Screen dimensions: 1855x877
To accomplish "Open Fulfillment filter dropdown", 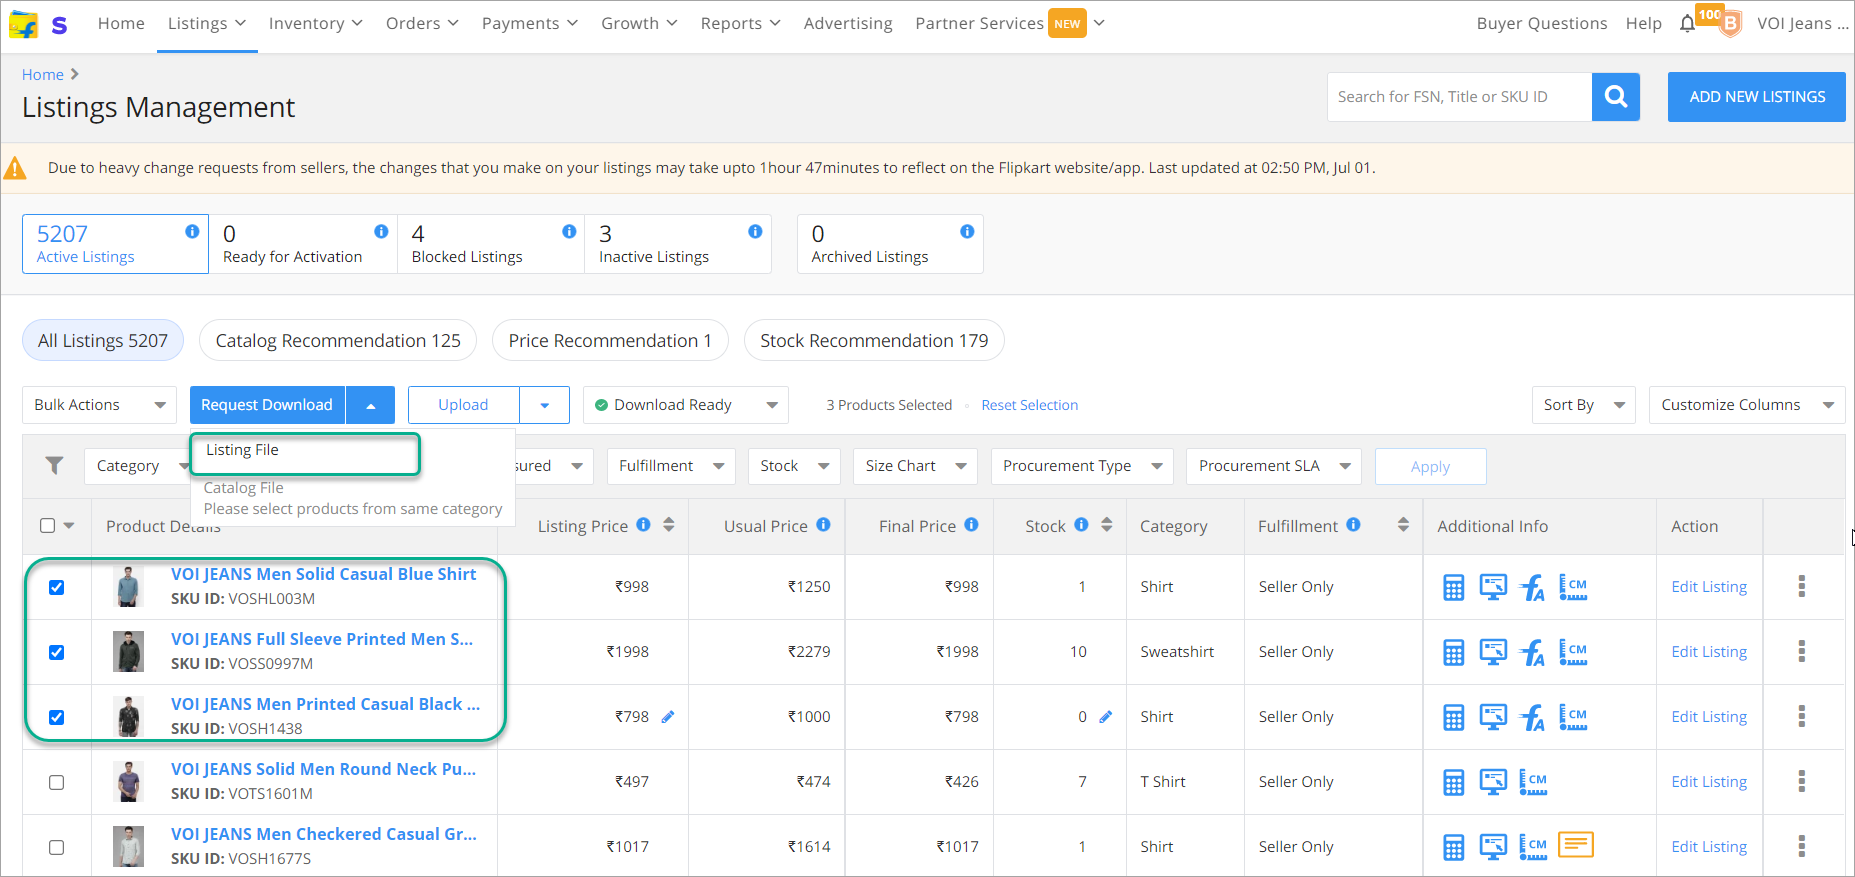I will click(x=671, y=466).
